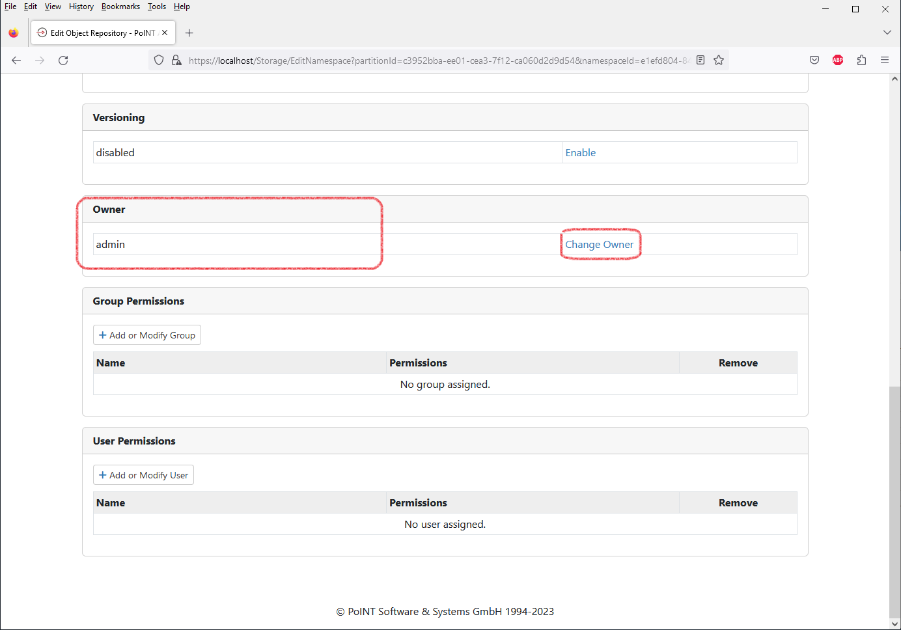This screenshot has width=901, height=630.
Task: Click the Enable versioning link
Action: [580, 152]
